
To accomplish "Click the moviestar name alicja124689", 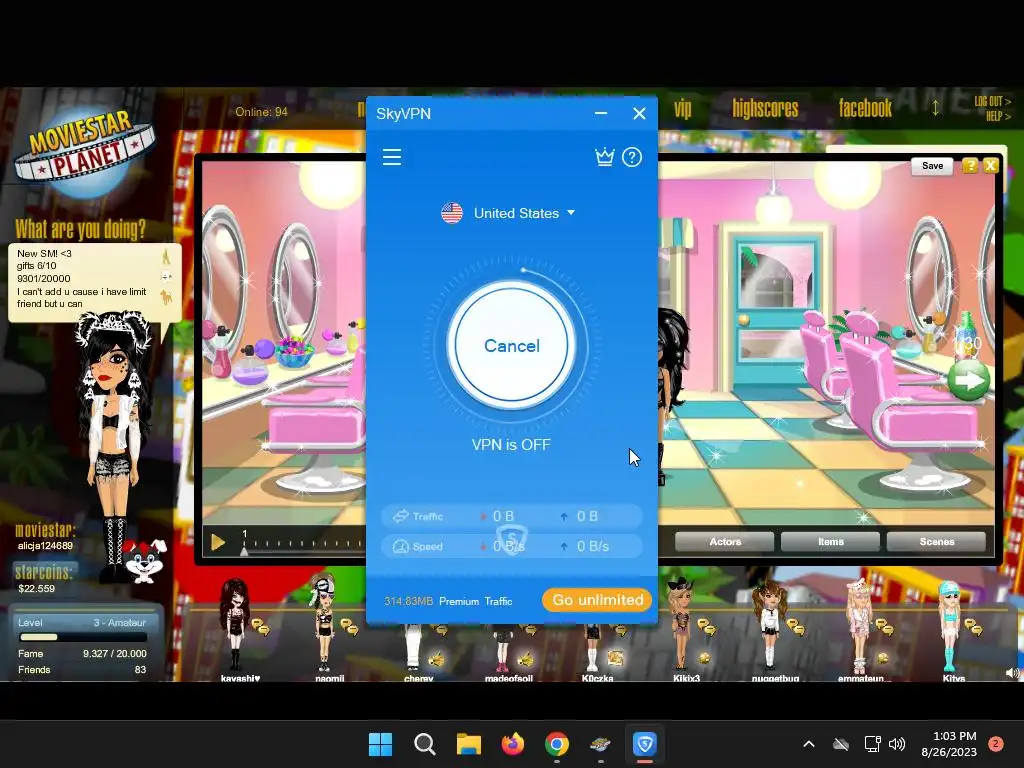I will point(45,546).
